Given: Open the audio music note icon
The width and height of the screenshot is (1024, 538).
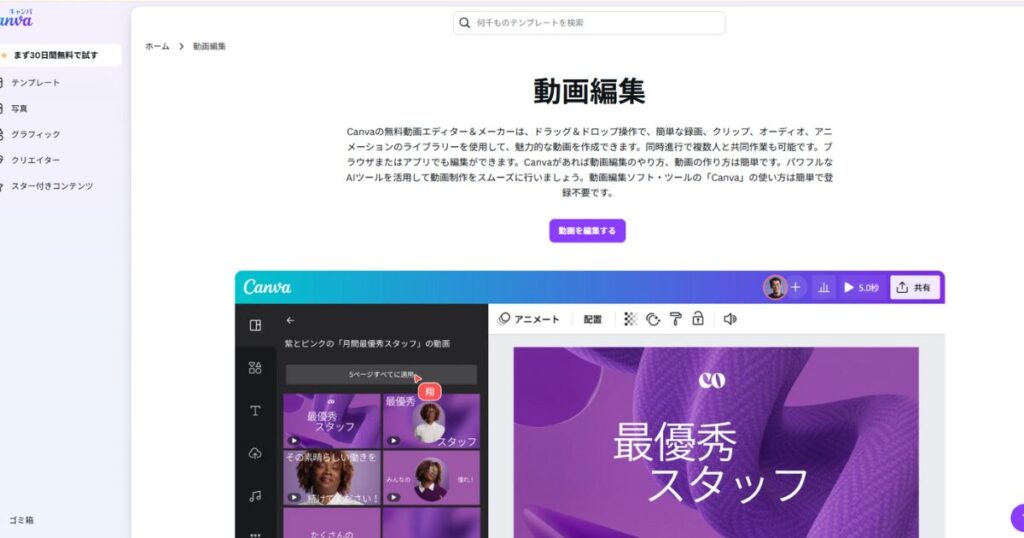Looking at the screenshot, I should [x=255, y=496].
